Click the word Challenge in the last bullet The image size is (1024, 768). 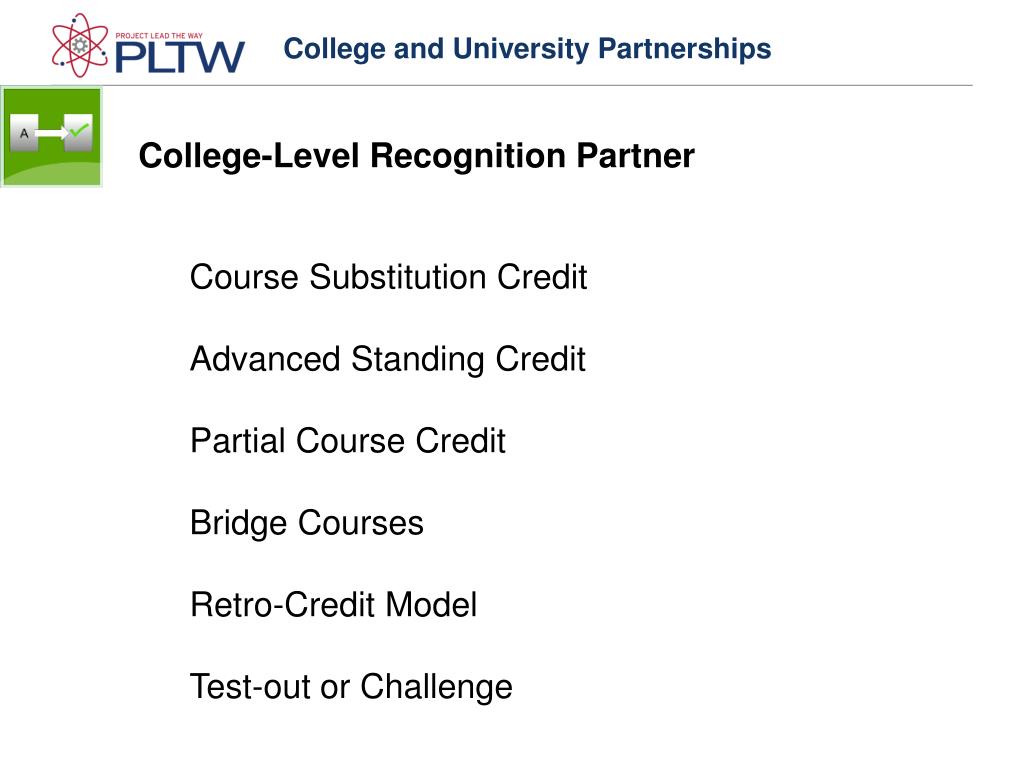(436, 687)
